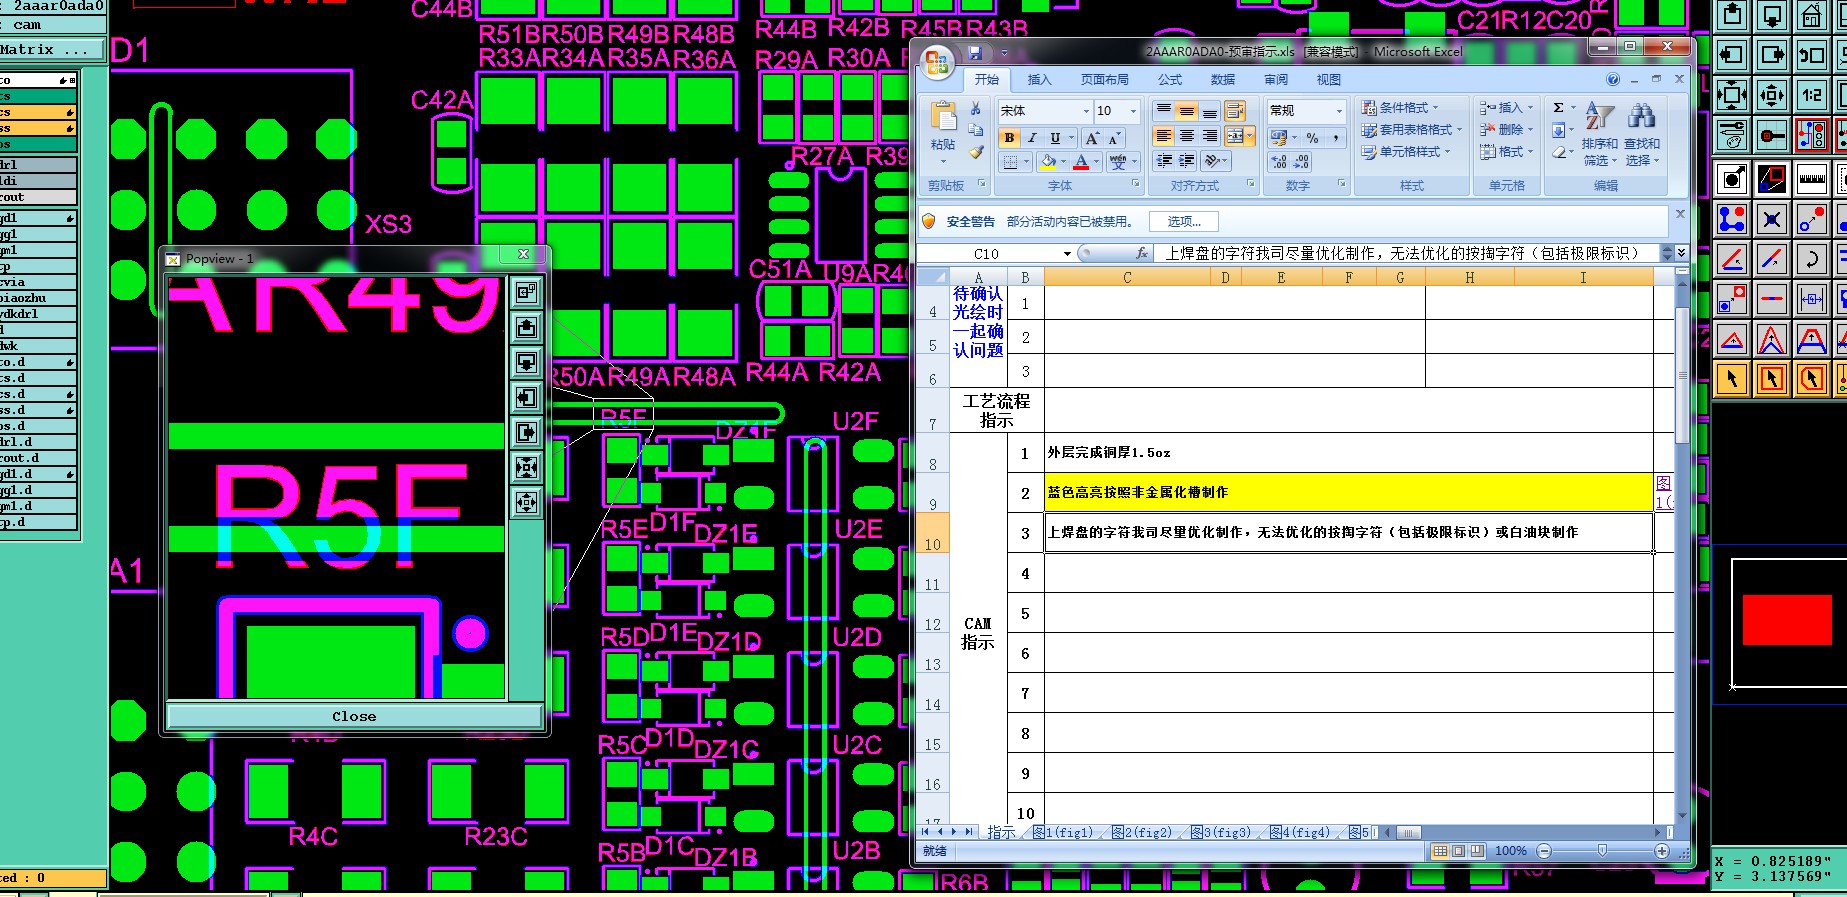Switch to Normal view in status bar
Screen dimensions: 1847x897
[1440, 851]
